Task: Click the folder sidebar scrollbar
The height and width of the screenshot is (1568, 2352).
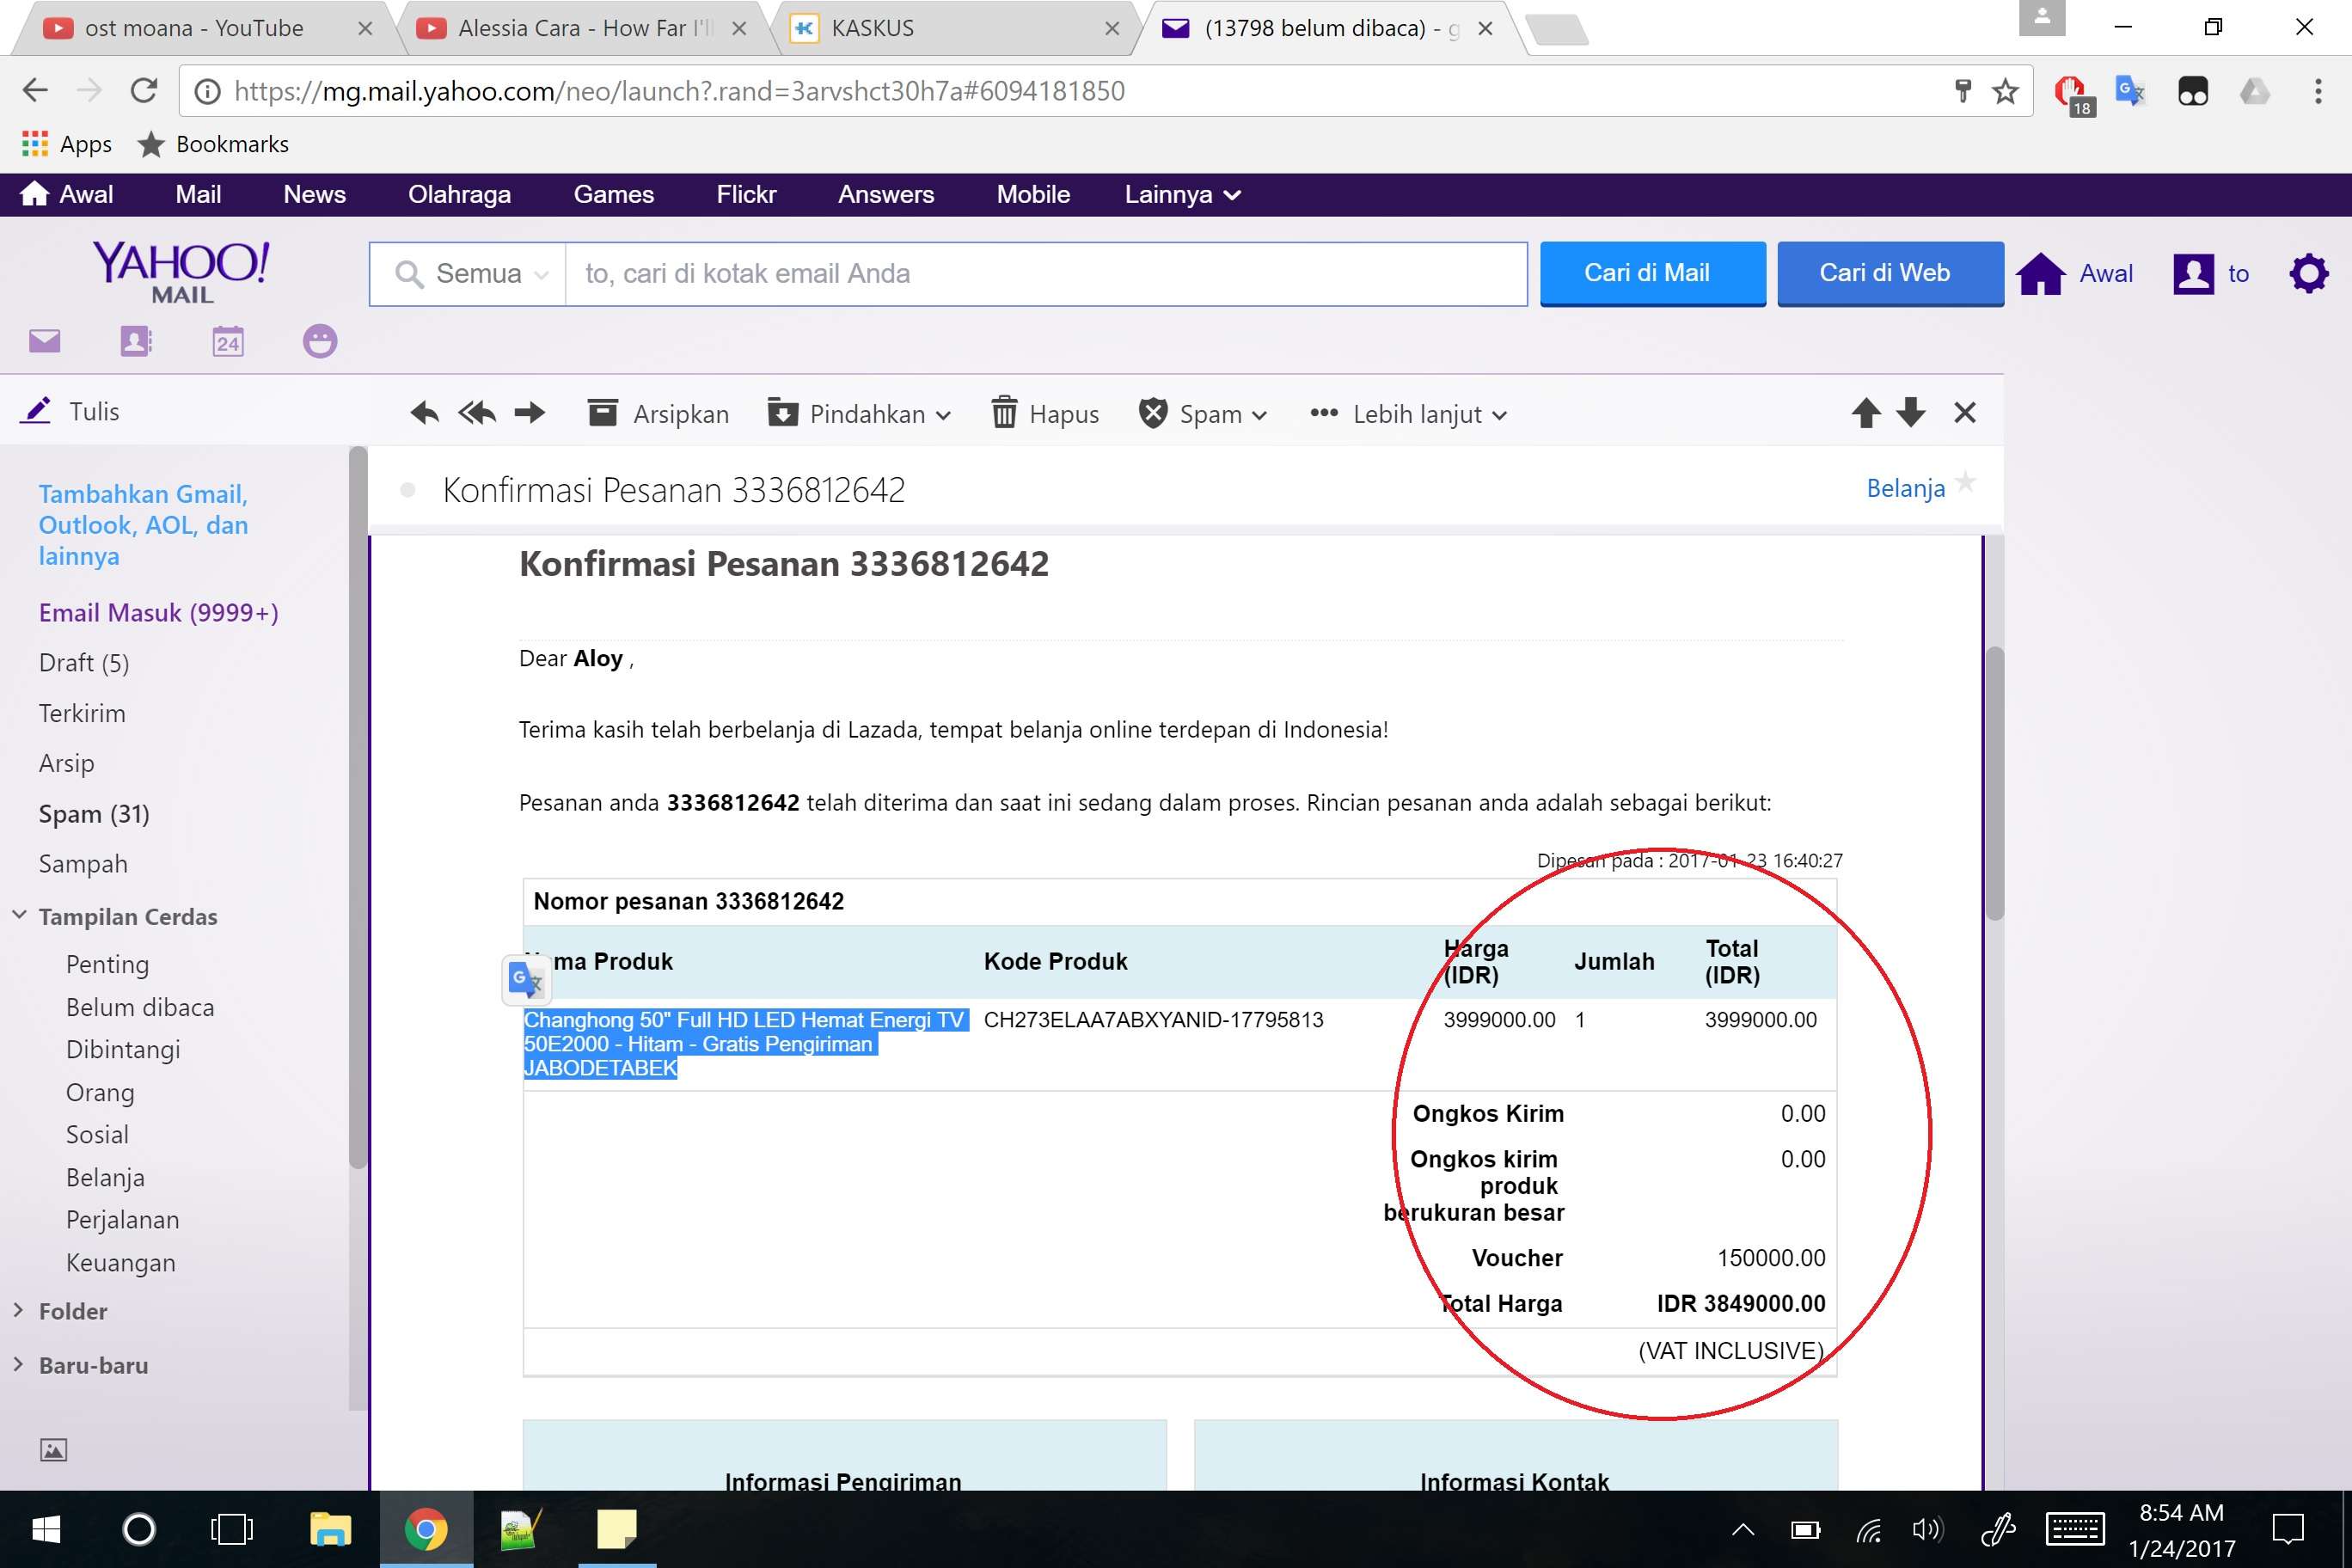Action: [358, 808]
